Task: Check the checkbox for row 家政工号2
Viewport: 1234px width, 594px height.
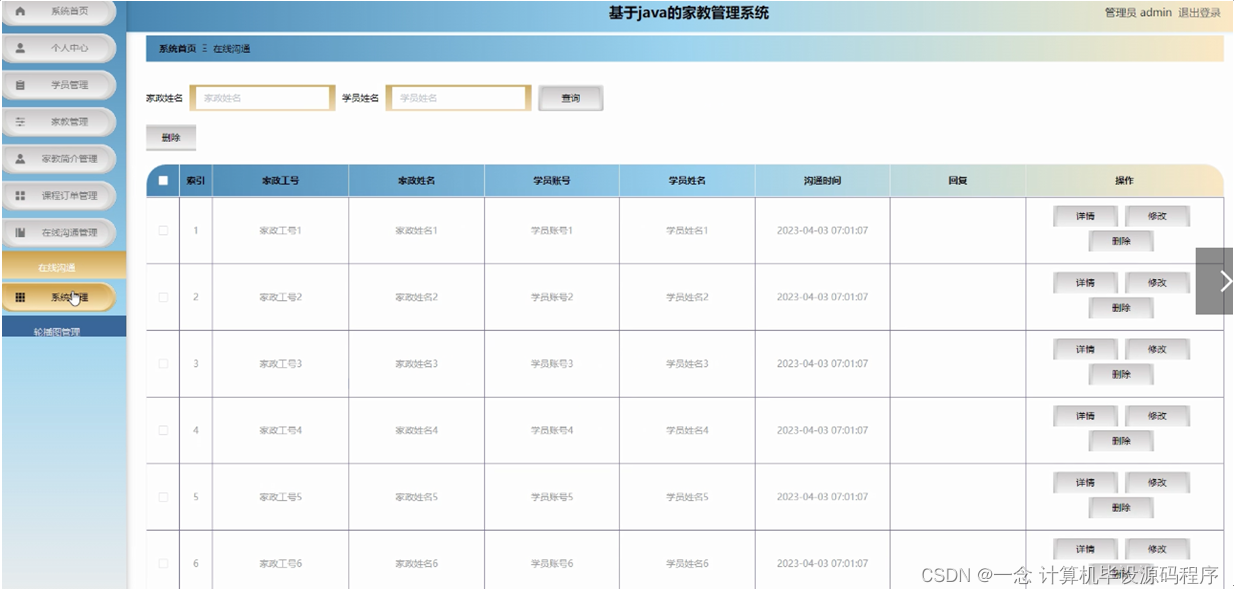Action: point(163,297)
